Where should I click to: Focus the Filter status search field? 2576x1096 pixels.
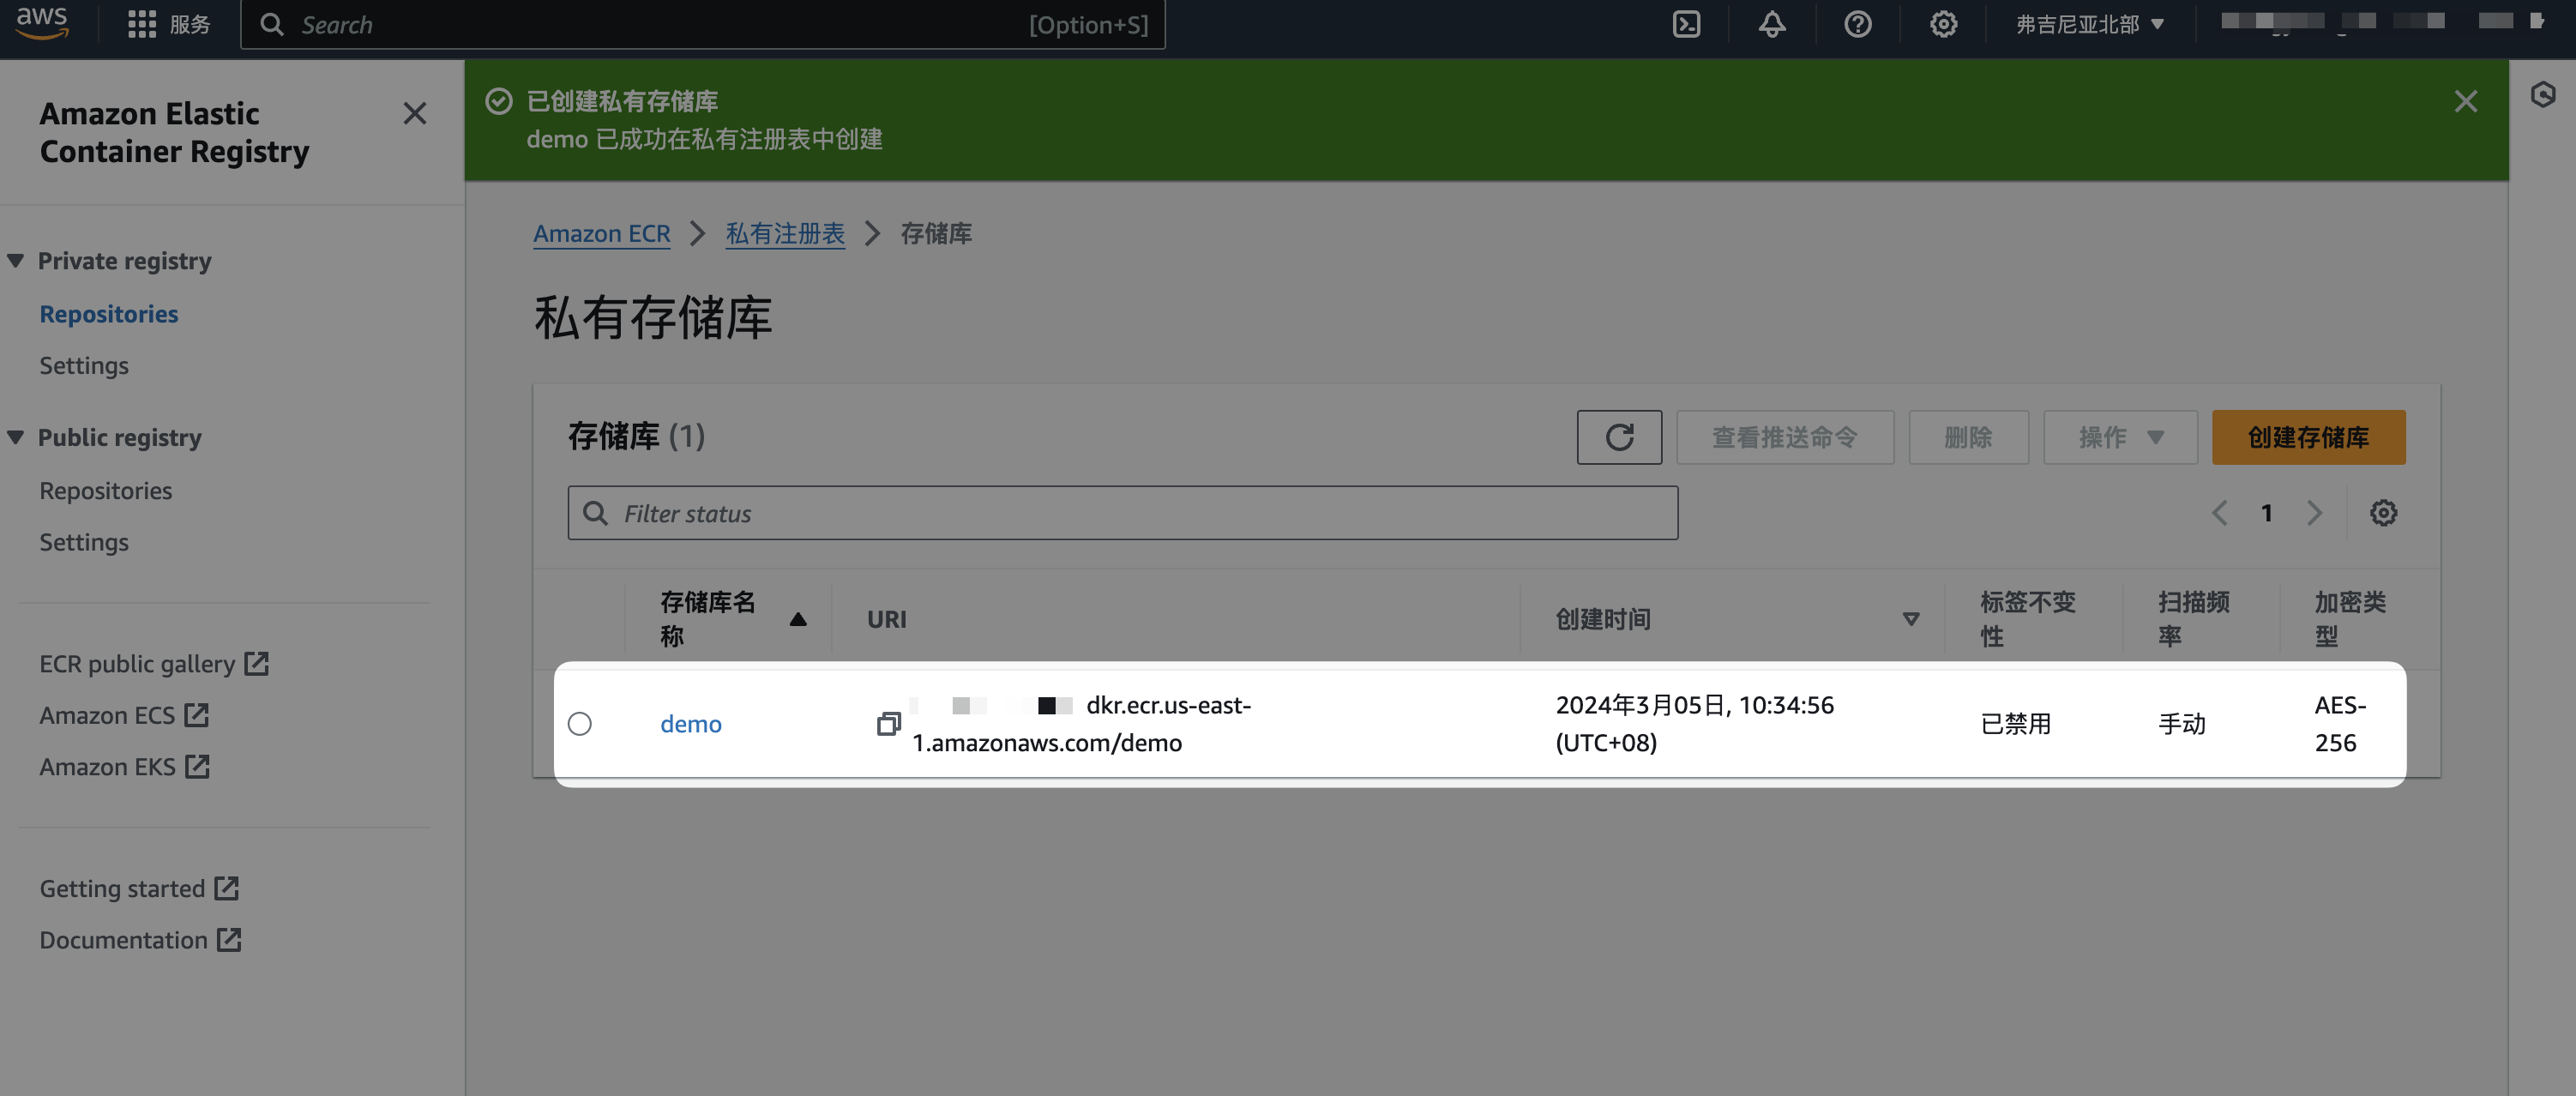(x=1122, y=513)
